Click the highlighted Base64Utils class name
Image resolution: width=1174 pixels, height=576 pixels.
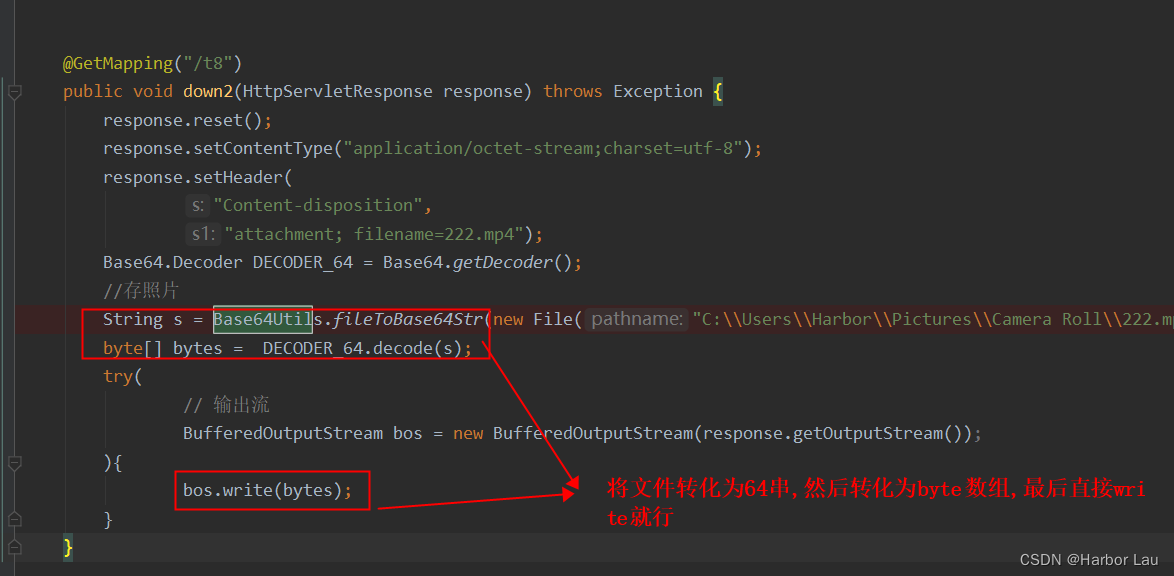click(x=262, y=319)
